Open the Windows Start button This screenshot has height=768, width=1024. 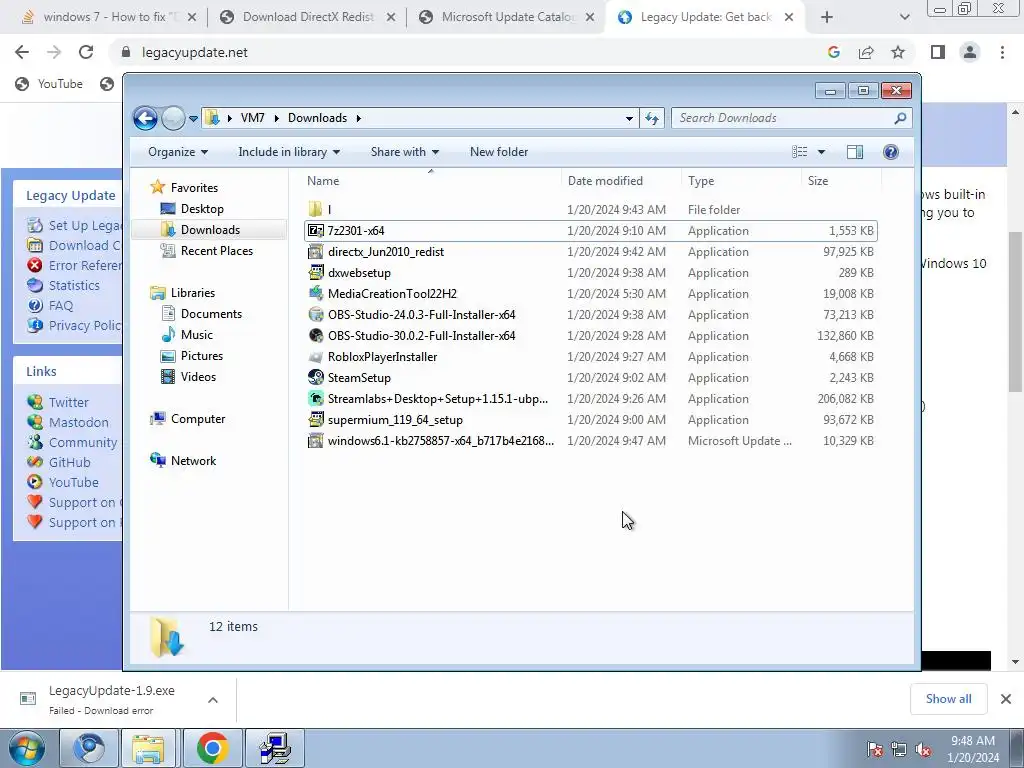tap(26, 748)
